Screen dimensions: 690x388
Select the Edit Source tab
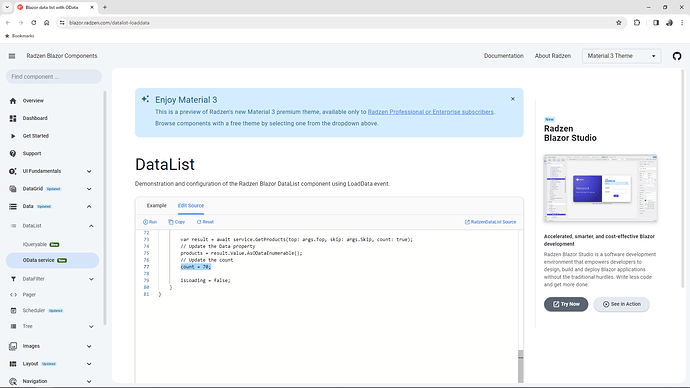click(191, 205)
